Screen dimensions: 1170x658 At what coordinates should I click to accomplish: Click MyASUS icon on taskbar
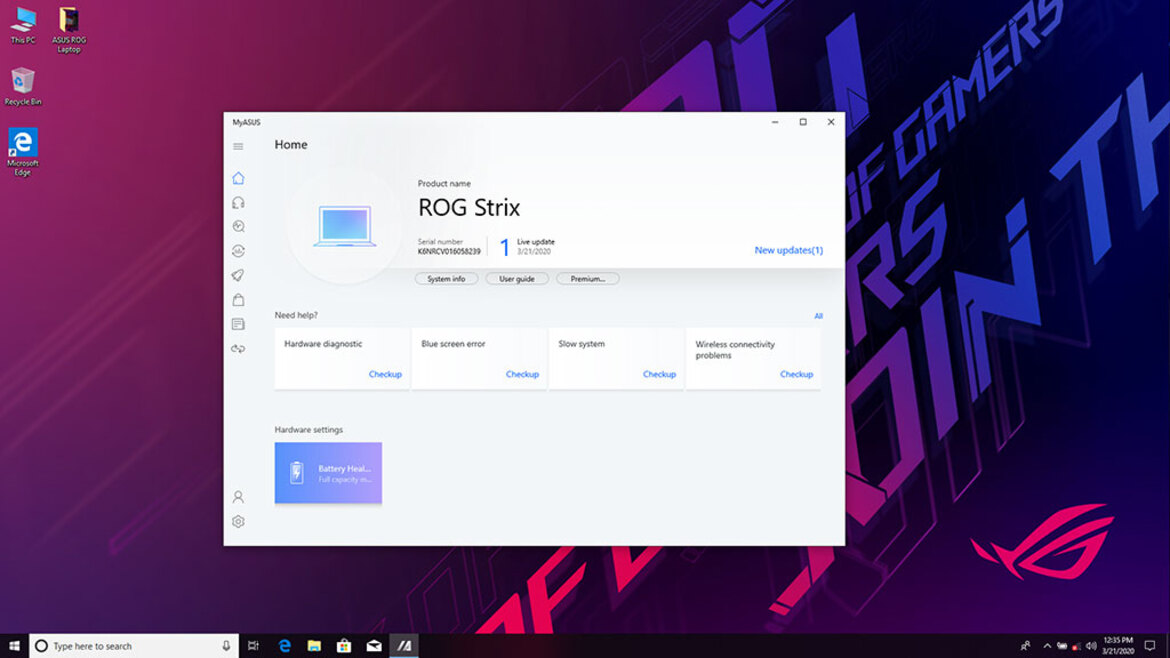pos(404,646)
